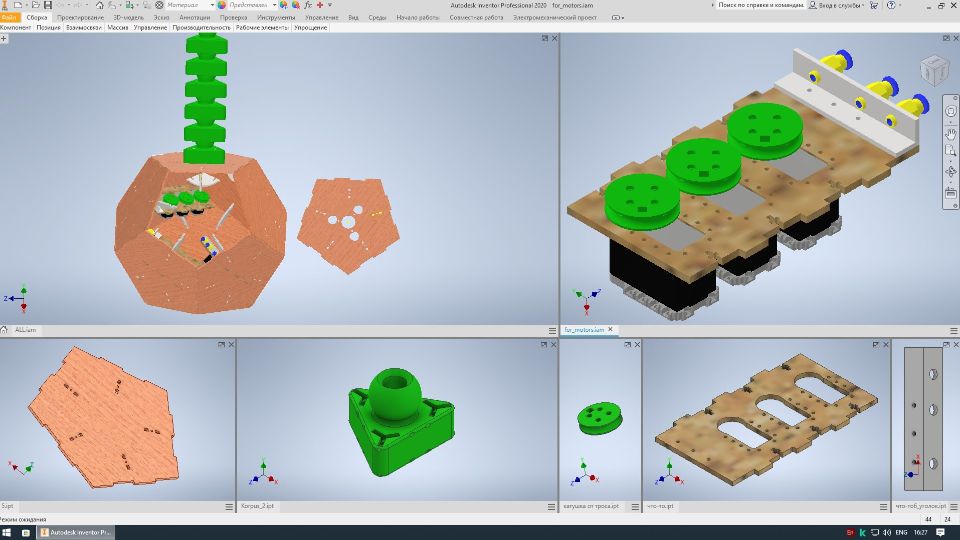960x540 pixels.
Task: Click the help question mark icon
Action: pos(891,5)
